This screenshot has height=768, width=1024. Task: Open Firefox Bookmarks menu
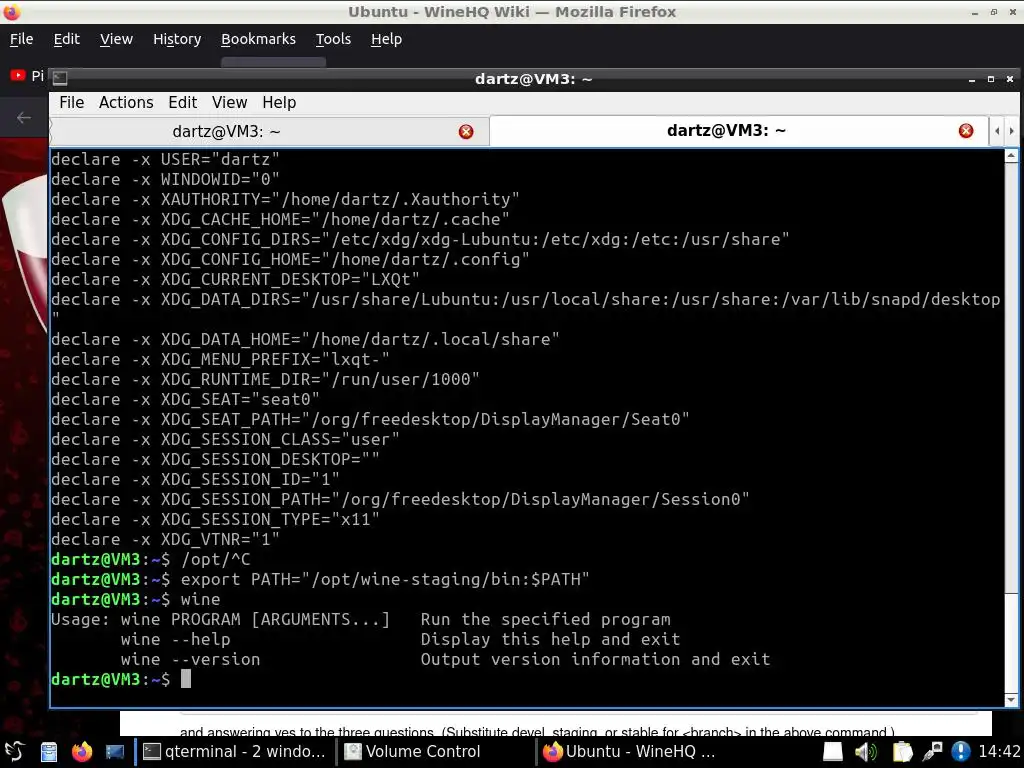[258, 39]
